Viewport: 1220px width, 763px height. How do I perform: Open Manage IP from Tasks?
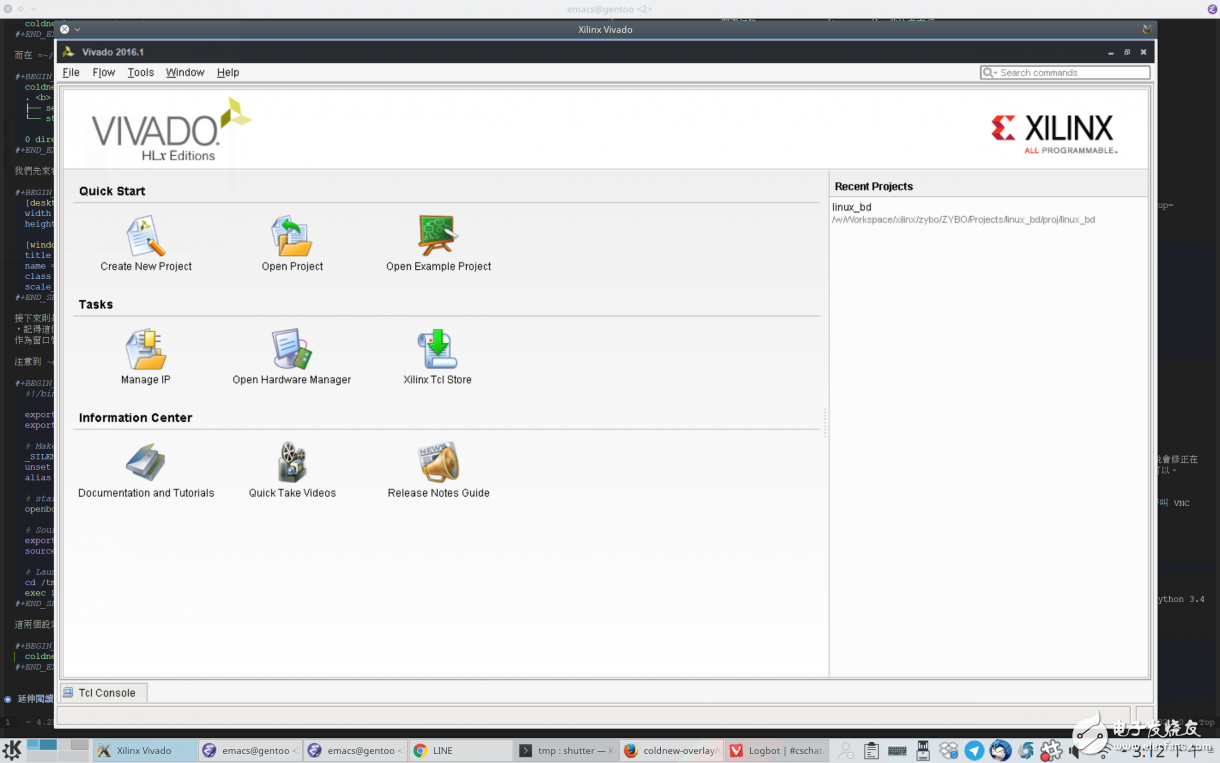pyautogui.click(x=146, y=350)
